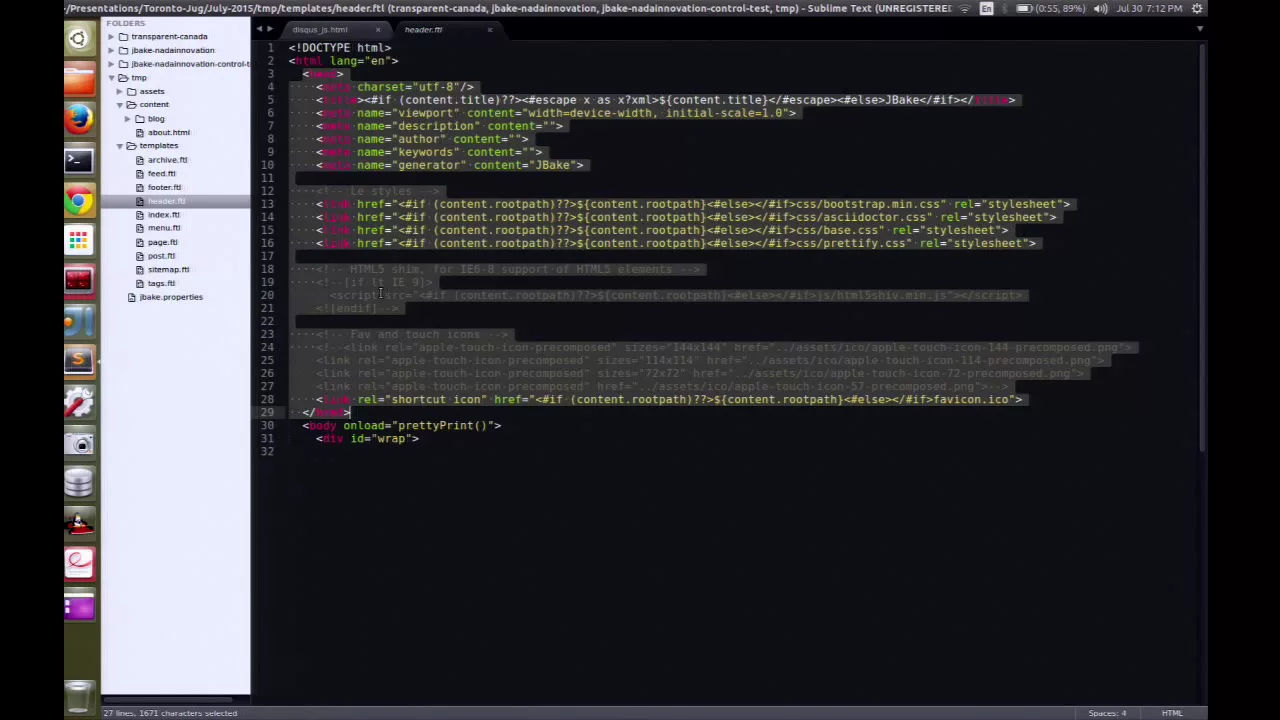The height and width of the screenshot is (720, 1280).
Task: Open the Terminal from the dock
Action: pos(79,160)
